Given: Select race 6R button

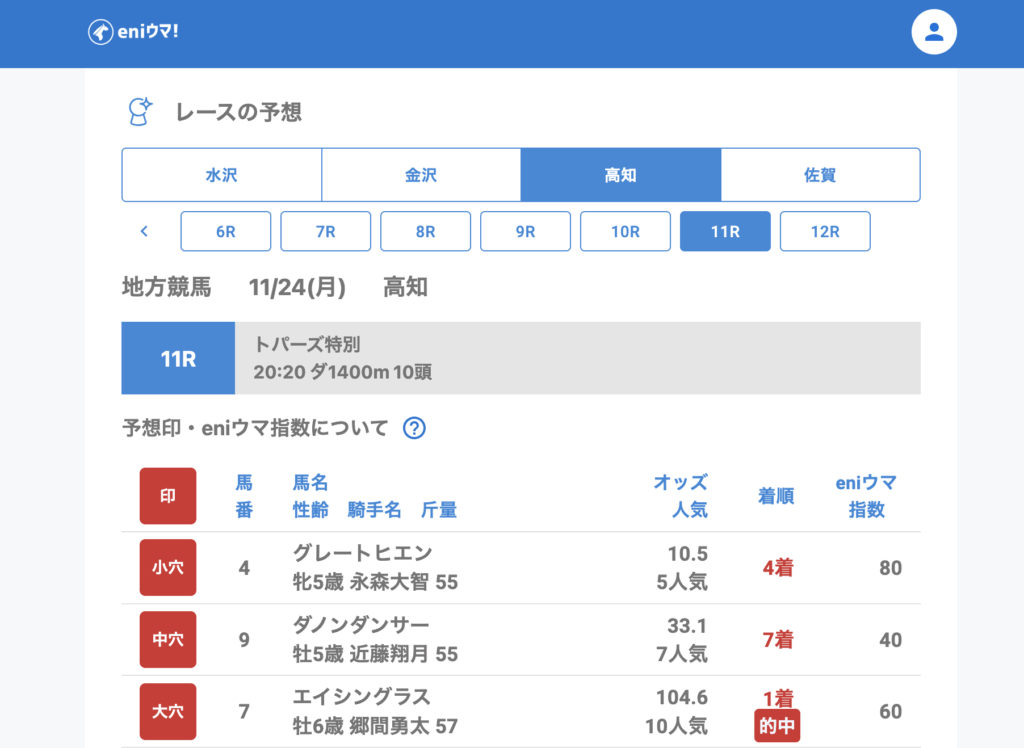Looking at the screenshot, I should (226, 231).
